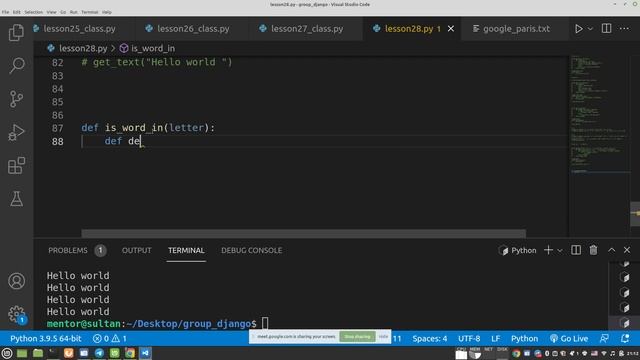This screenshot has width=640, height=360.
Task: Click the errors and warnings status indicator
Action: tap(110, 338)
